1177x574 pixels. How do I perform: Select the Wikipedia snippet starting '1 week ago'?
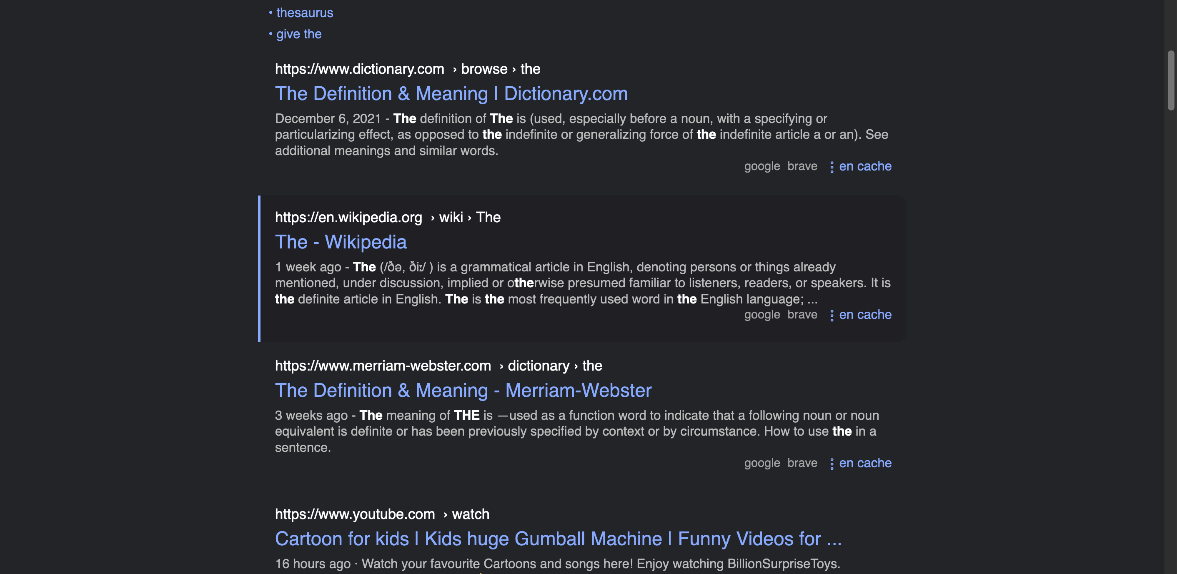[582, 284]
